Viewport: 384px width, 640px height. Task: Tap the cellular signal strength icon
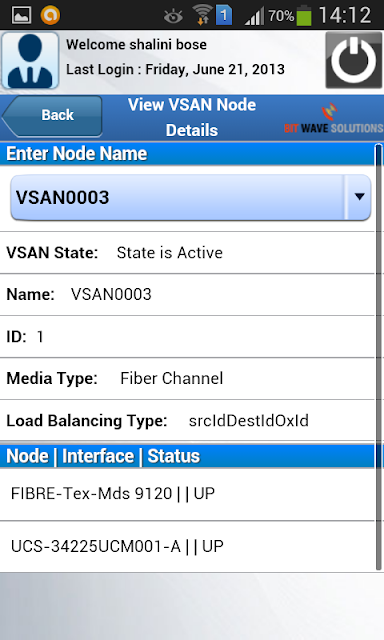point(254,16)
